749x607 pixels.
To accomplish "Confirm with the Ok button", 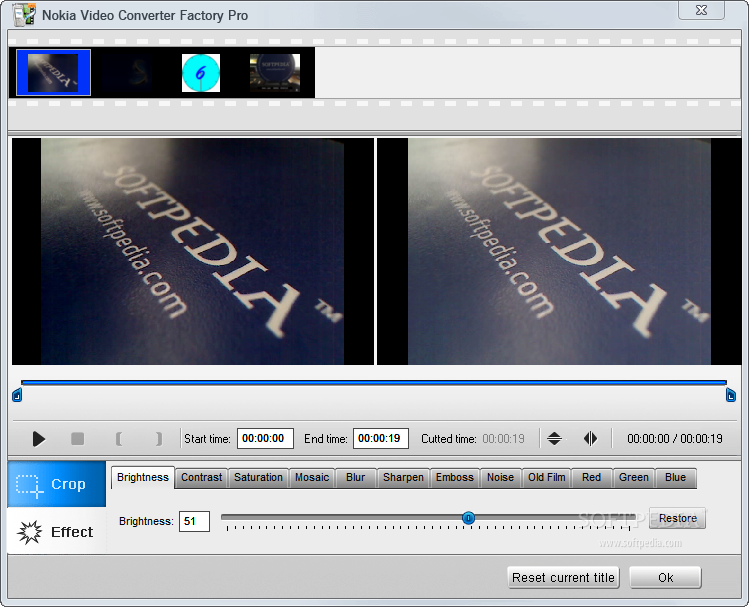I will tap(665, 578).
